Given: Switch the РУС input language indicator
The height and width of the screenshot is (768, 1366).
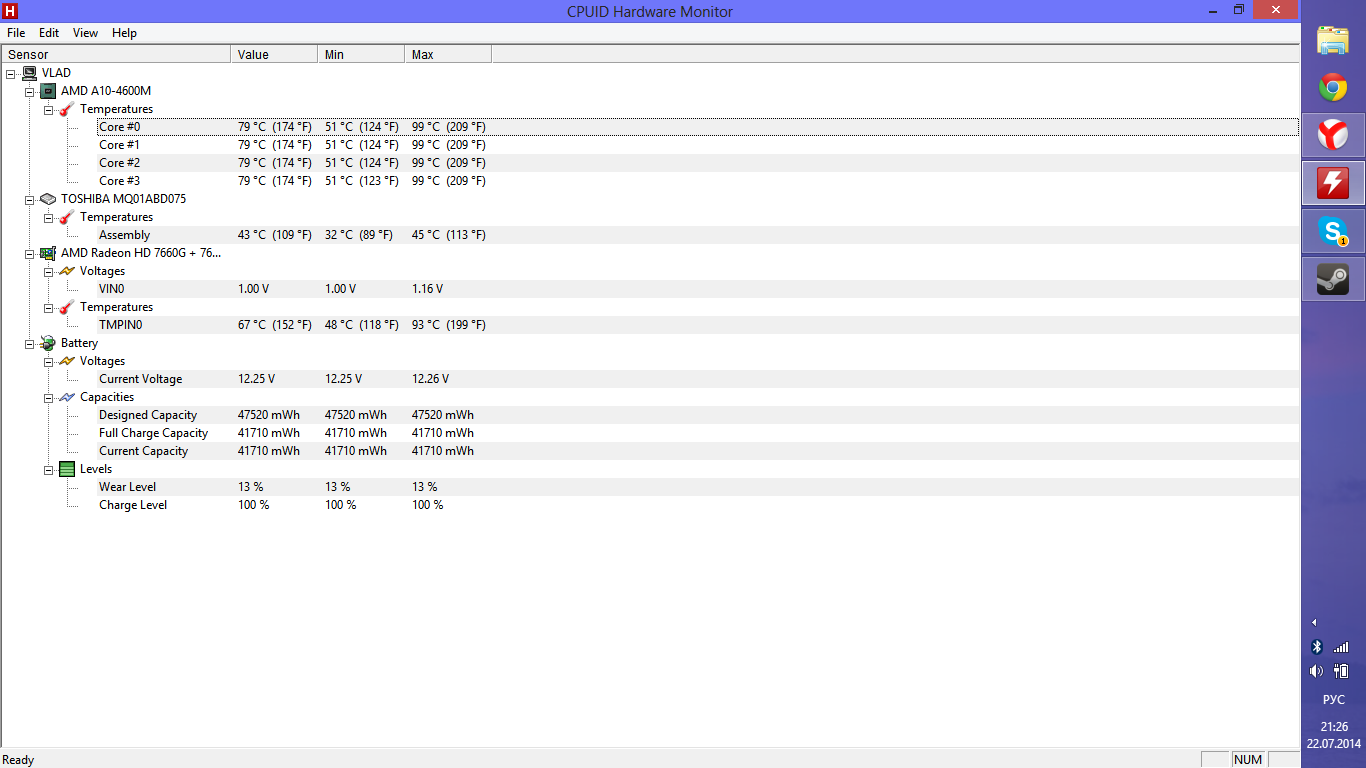Looking at the screenshot, I should [1334, 700].
